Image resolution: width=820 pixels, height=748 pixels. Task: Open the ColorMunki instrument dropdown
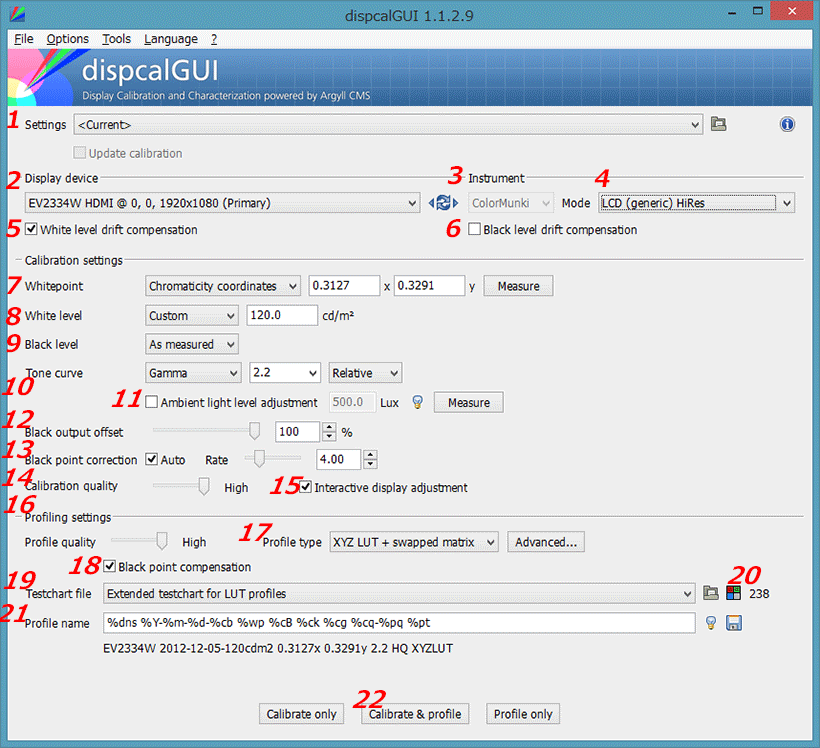tap(510, 203)
